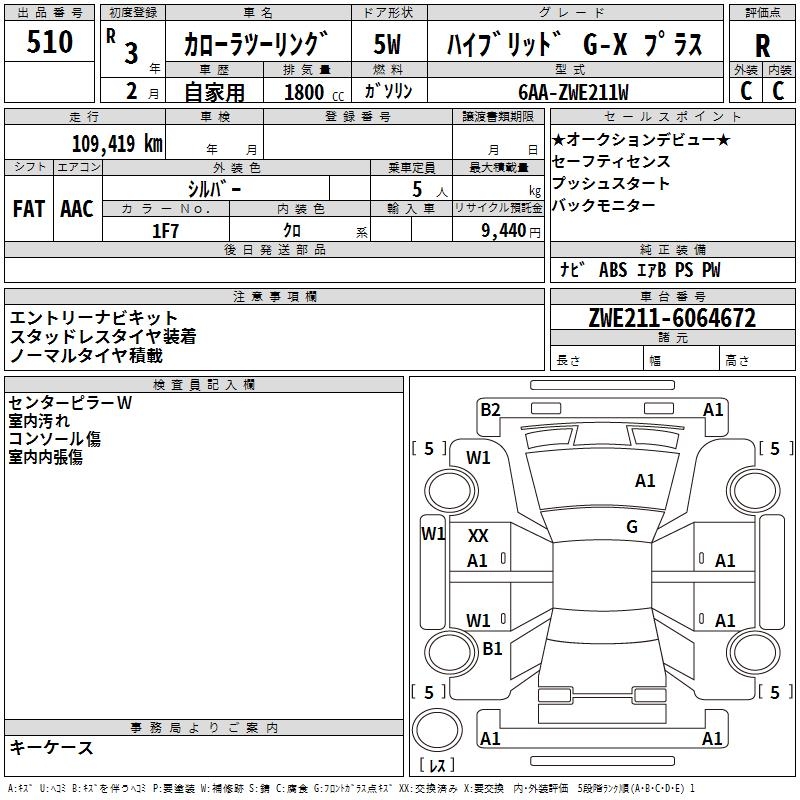Click the 後日発送部品 header
This screenshot has height=800, width=800.
click(x=274, y=249)
